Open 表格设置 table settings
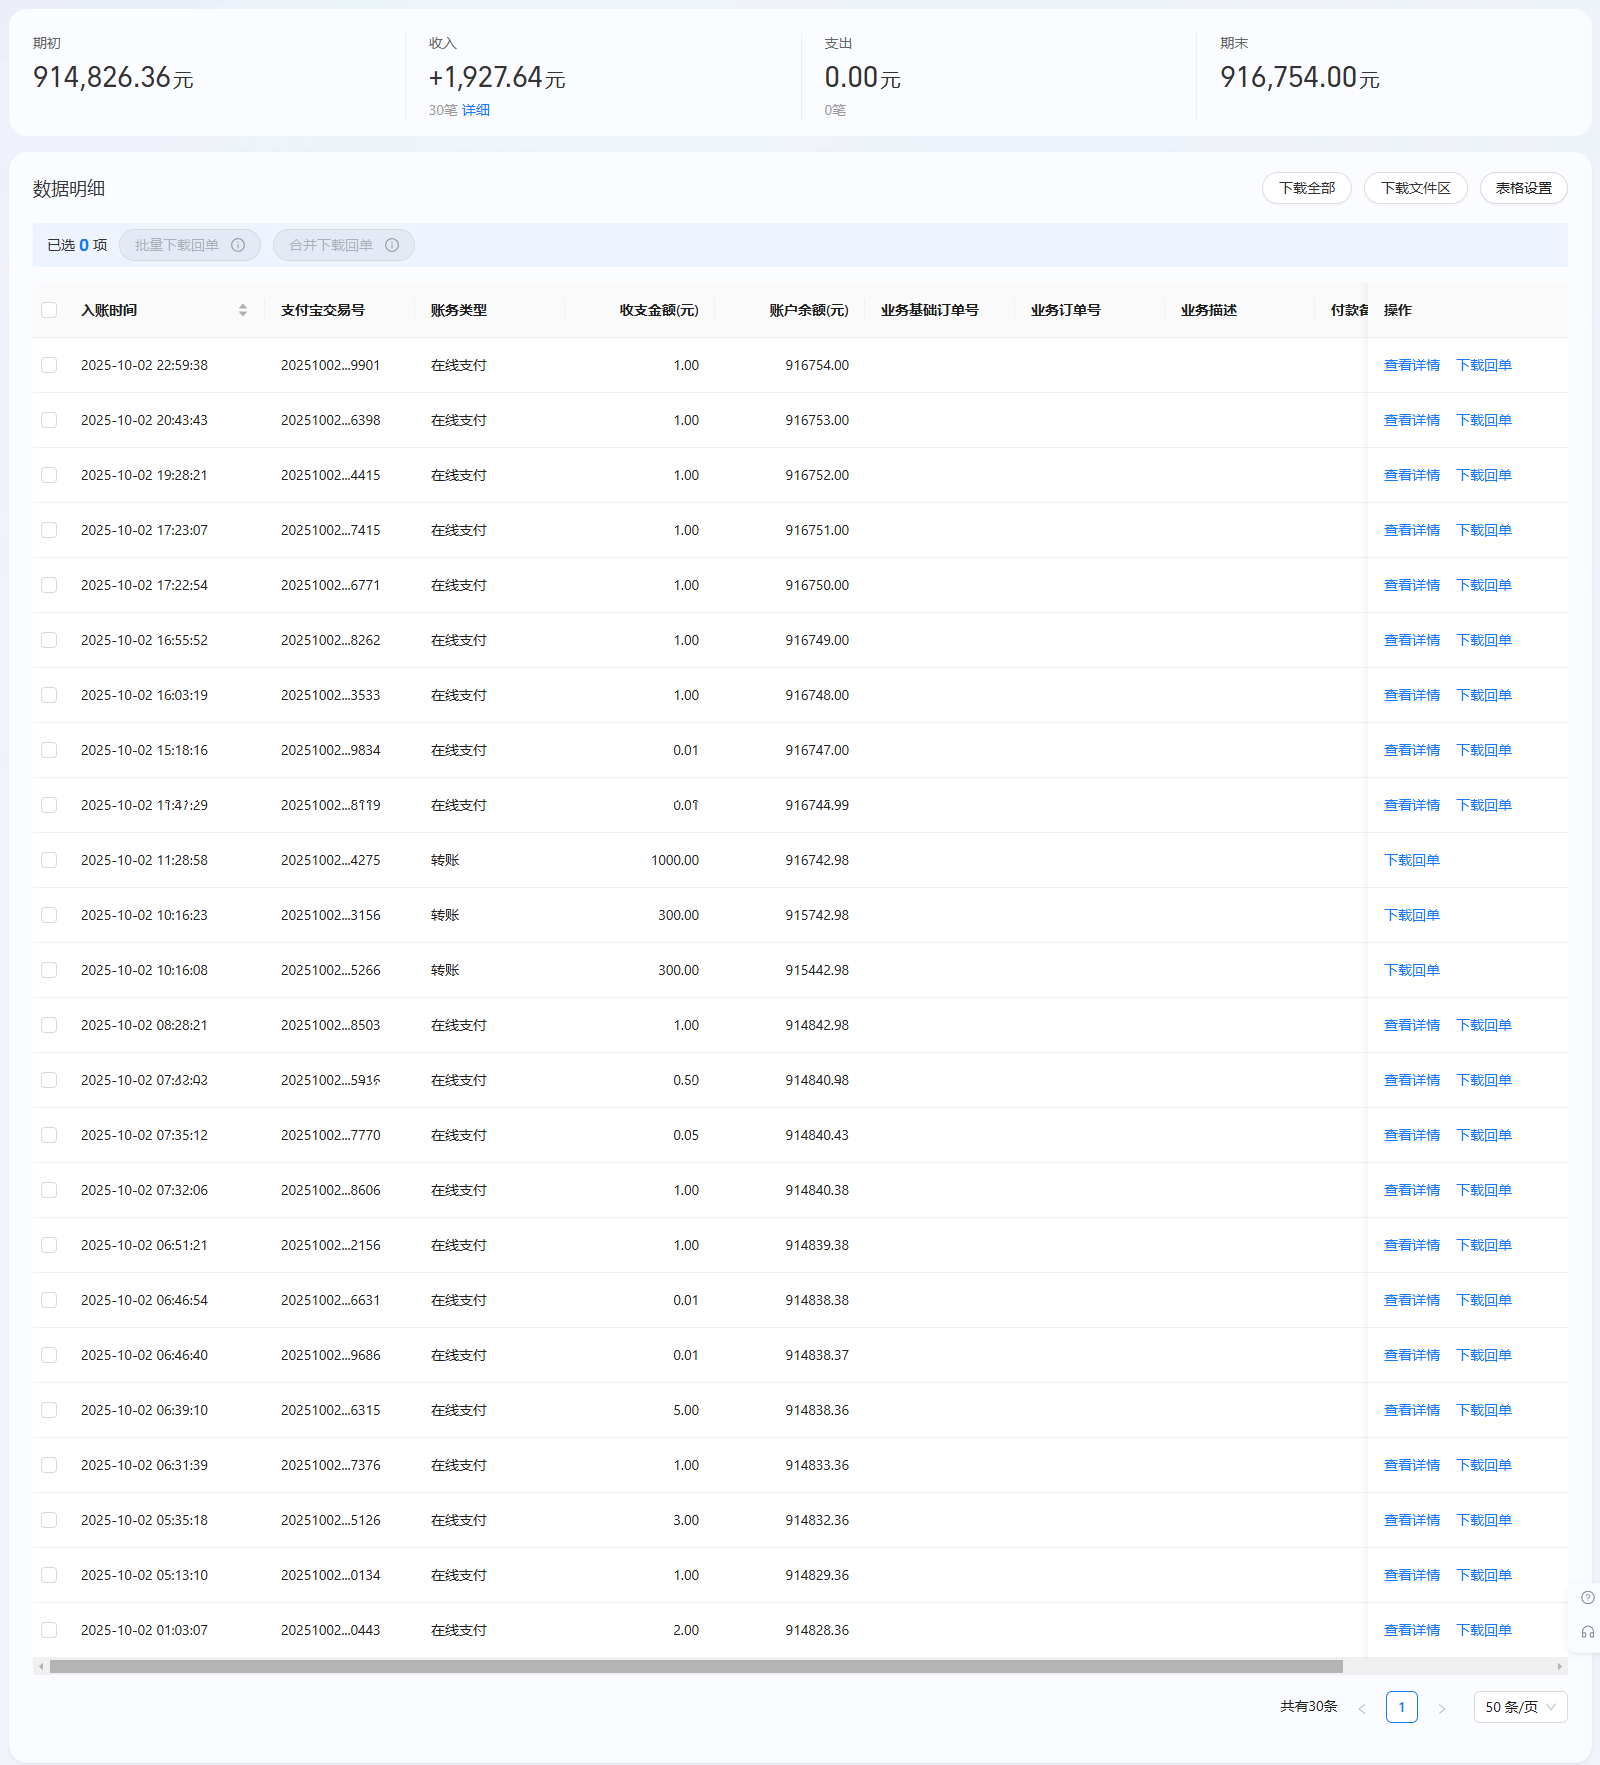This screenshot has width=1600, height=1765. point(1523,188)
